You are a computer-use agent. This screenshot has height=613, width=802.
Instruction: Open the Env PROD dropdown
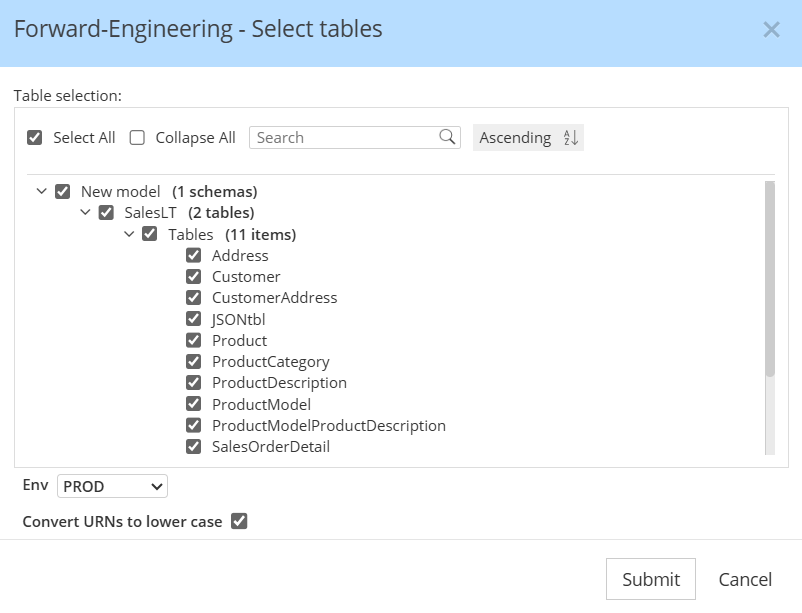coord(112,486)
